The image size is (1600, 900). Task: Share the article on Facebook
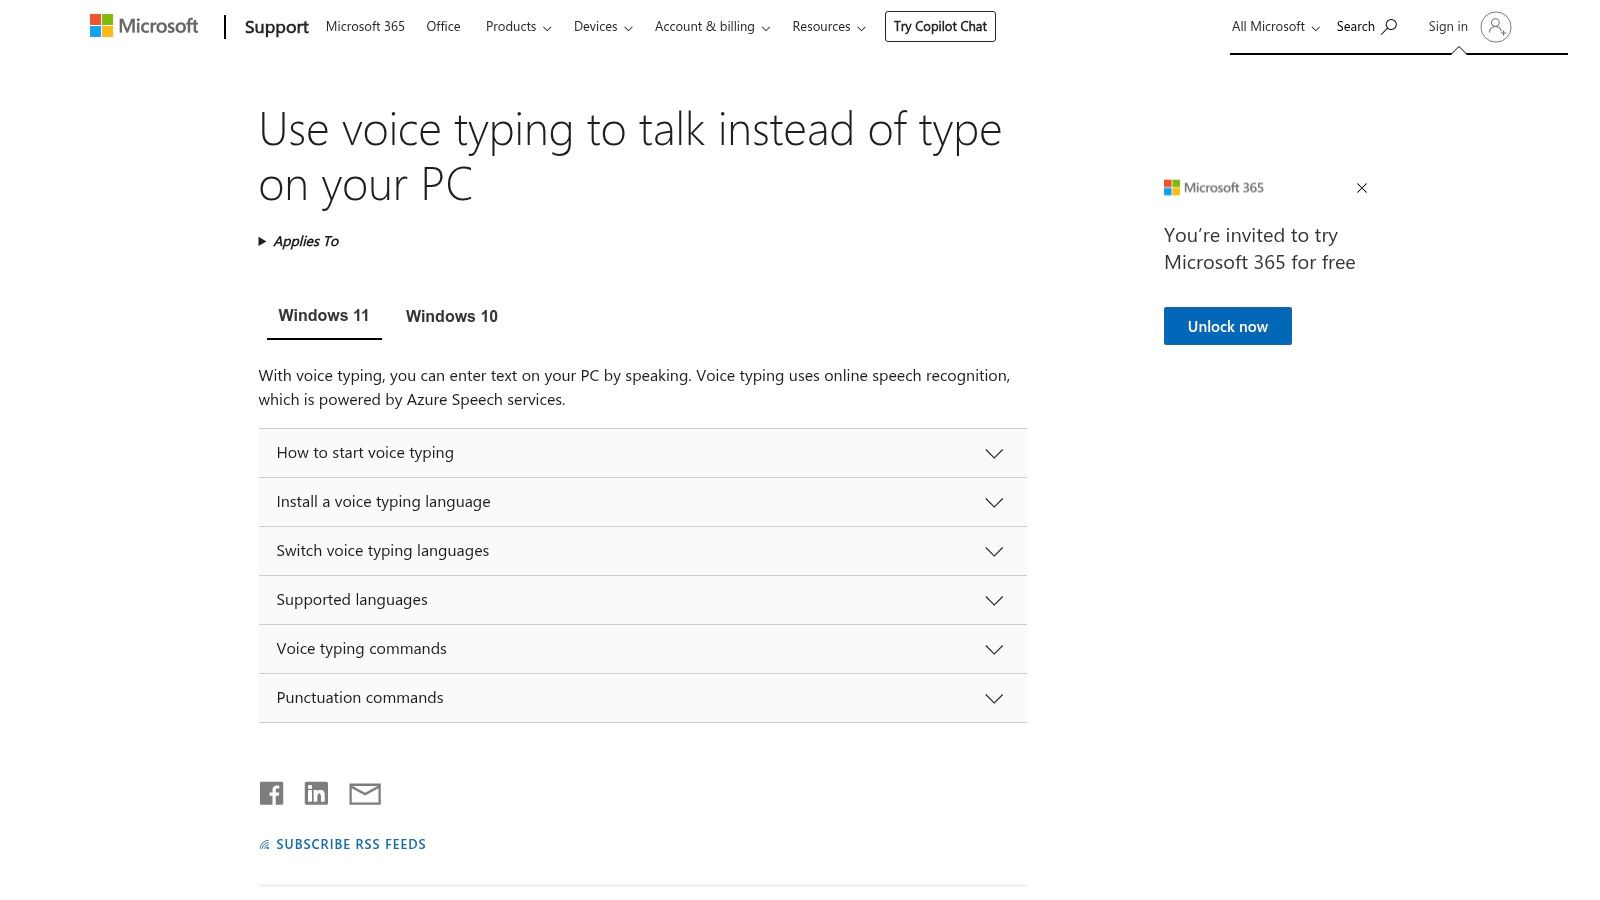(271, 793)
